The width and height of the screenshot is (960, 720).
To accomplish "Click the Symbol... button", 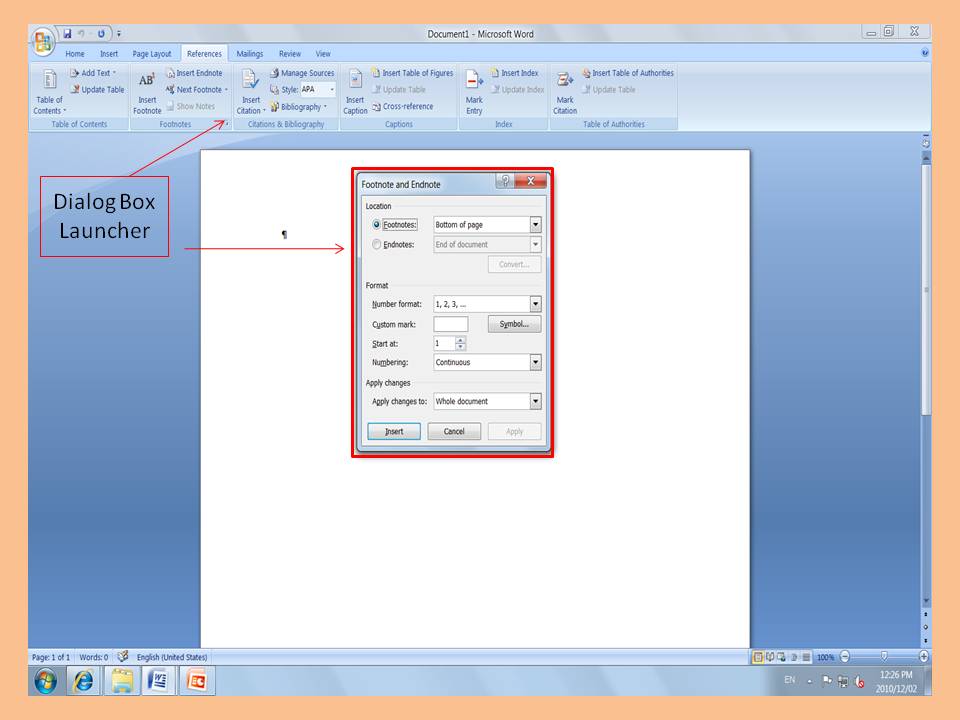I will coord(514,324).
